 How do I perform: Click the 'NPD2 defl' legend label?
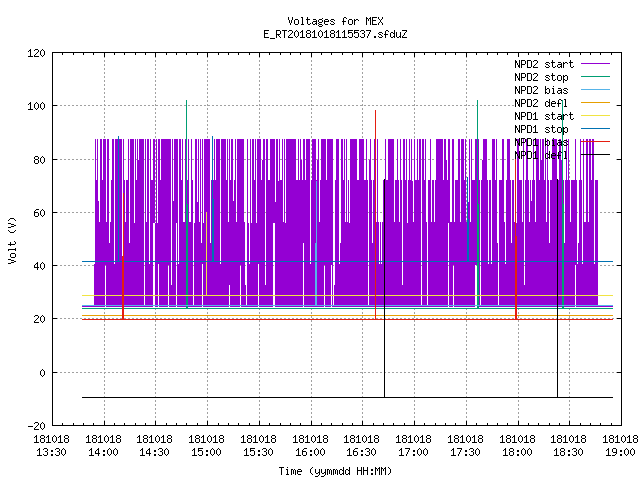(541, 103)
